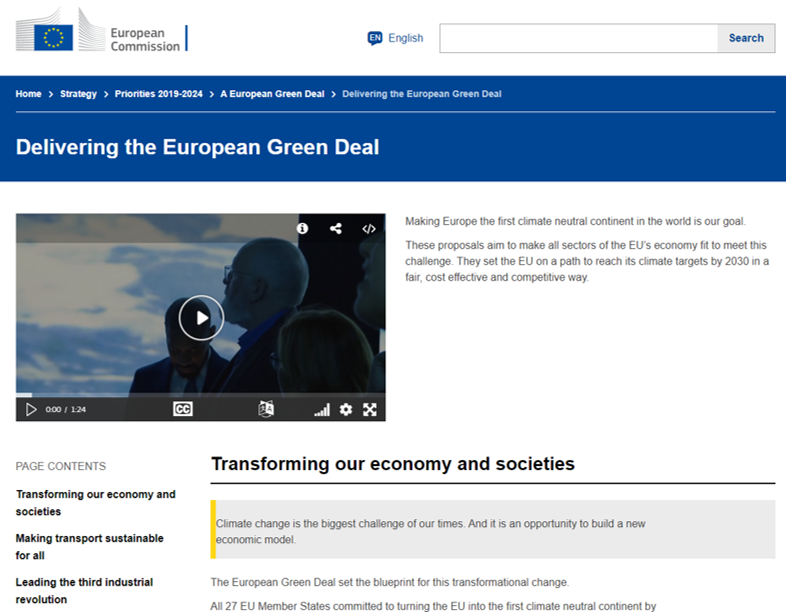The height and width of the screenshot is (612, 786).
Task: Jump to Making transport sustainable for all
Action: 89,547
